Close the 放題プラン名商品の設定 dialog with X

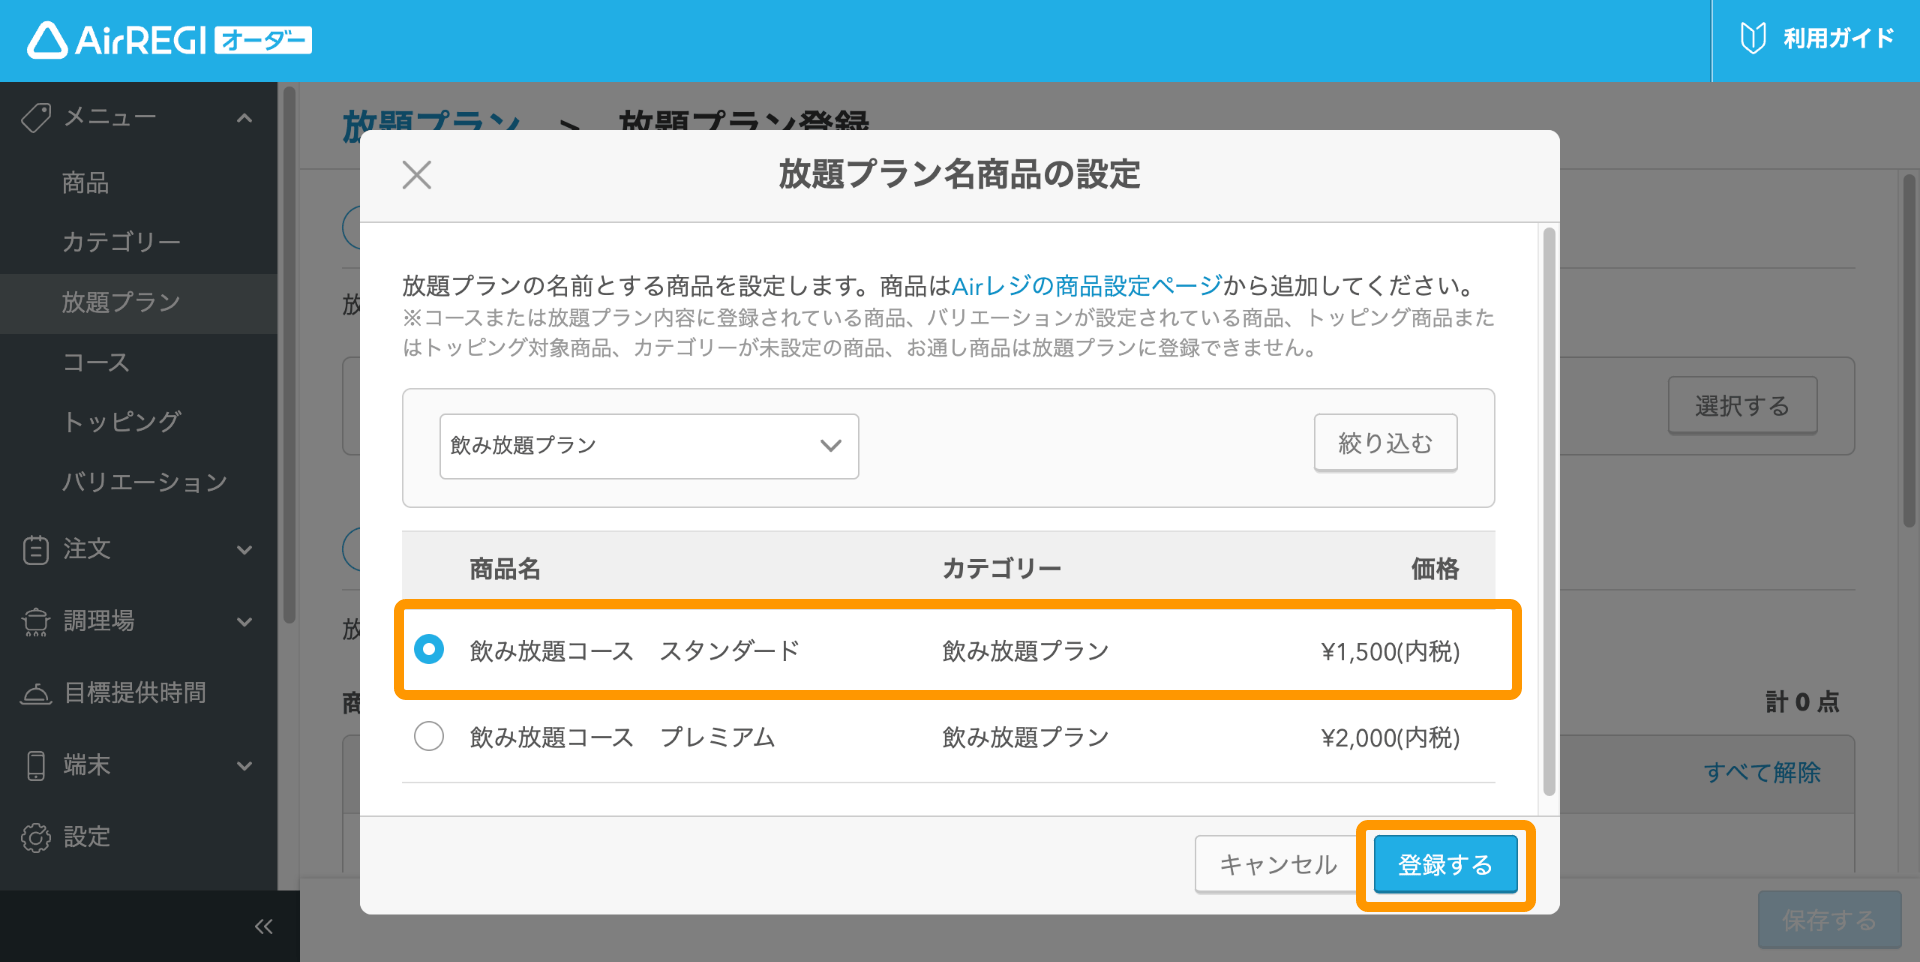(417, 175)
